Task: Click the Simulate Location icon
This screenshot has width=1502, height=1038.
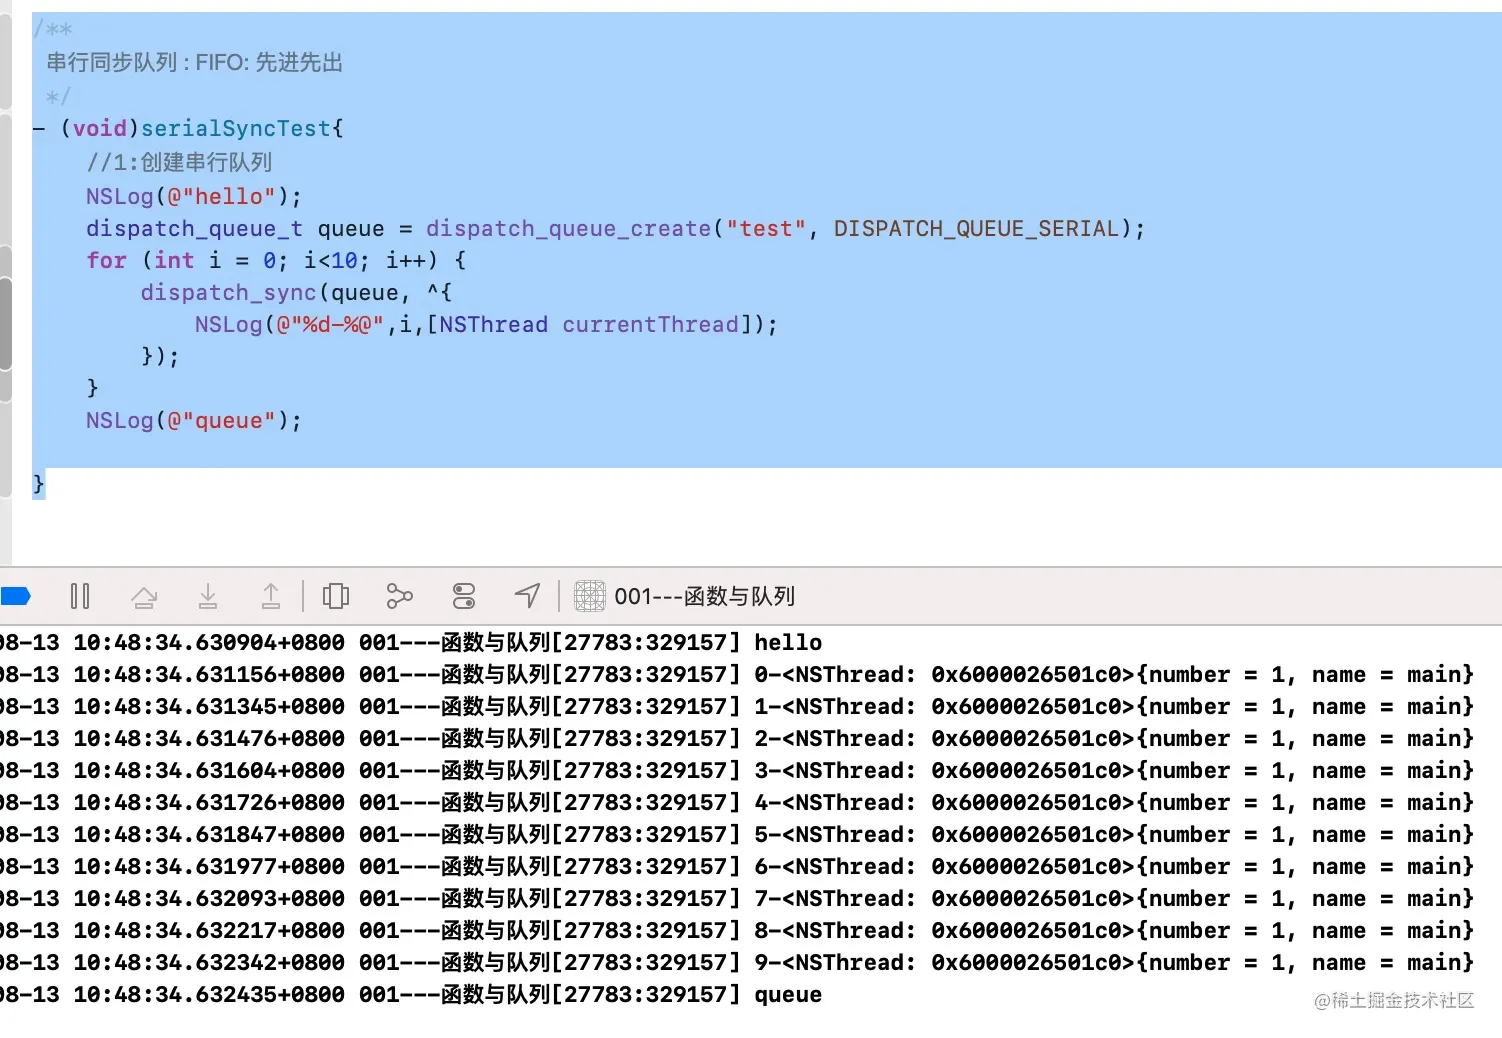Action: 527,595
